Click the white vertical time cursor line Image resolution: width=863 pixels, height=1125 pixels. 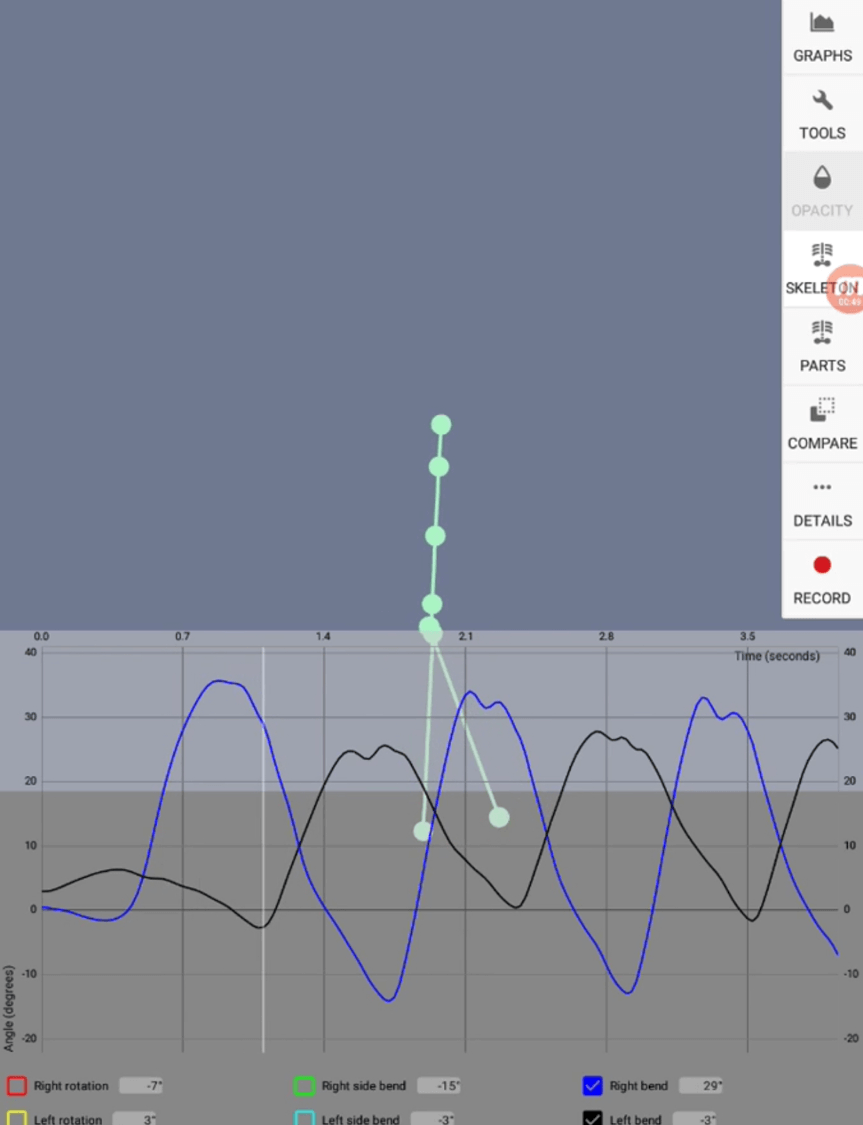pyautogui.click(x=263, y=850)
